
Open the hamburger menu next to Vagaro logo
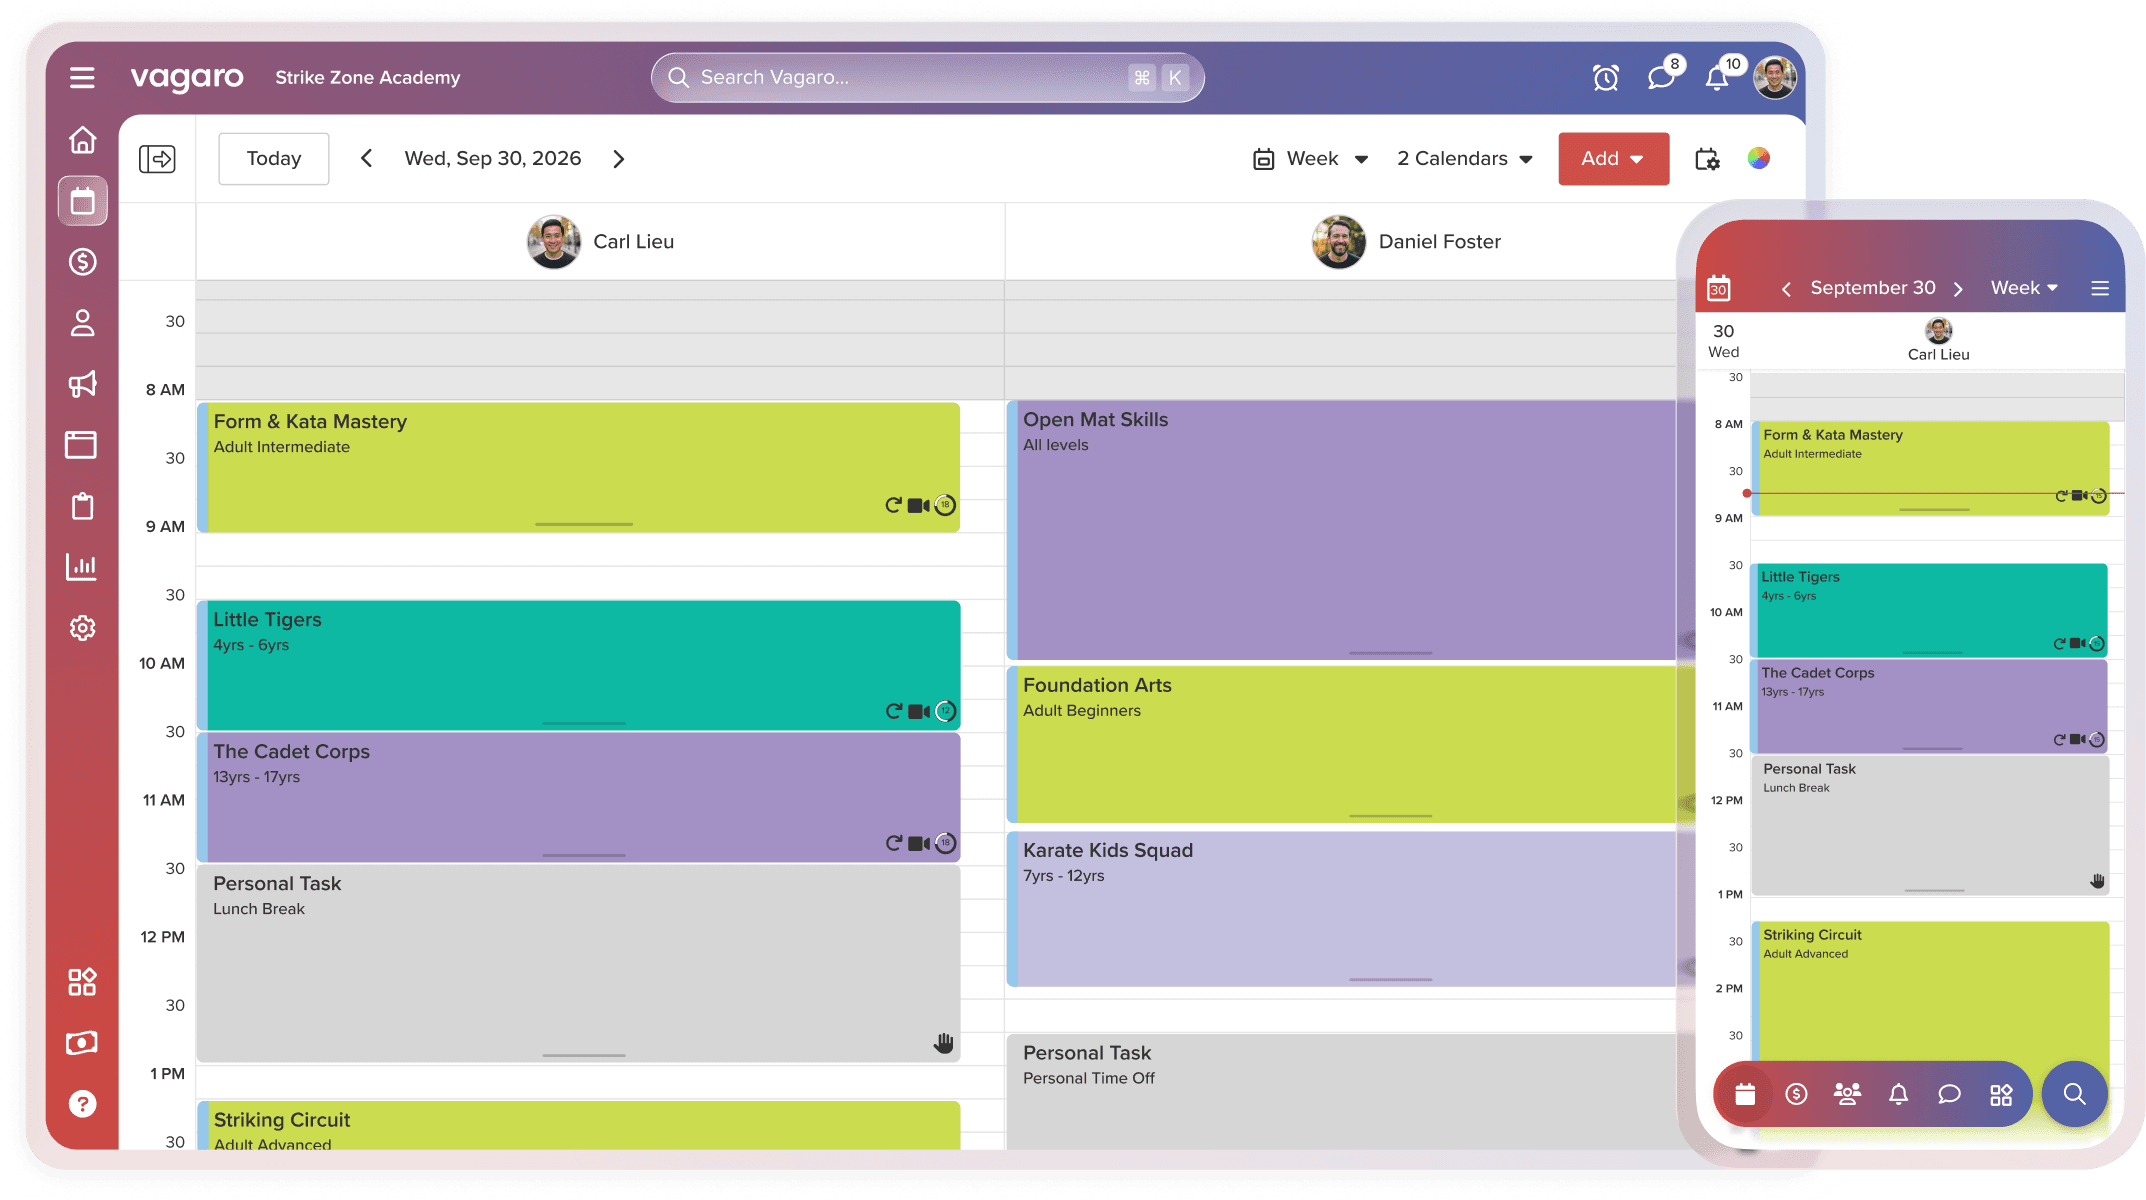tap(82, 78)
